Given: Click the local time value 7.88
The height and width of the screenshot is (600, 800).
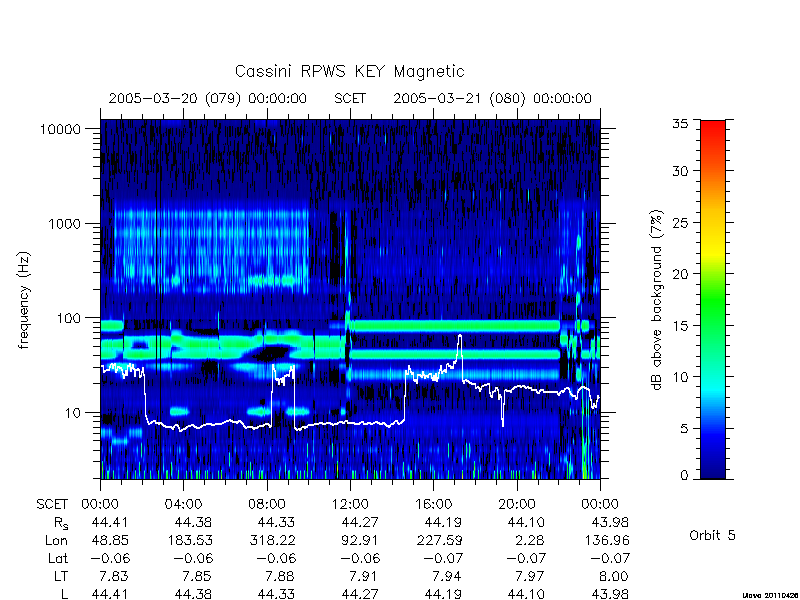Looking at the screenshot, I should click(x=280, y=577).
